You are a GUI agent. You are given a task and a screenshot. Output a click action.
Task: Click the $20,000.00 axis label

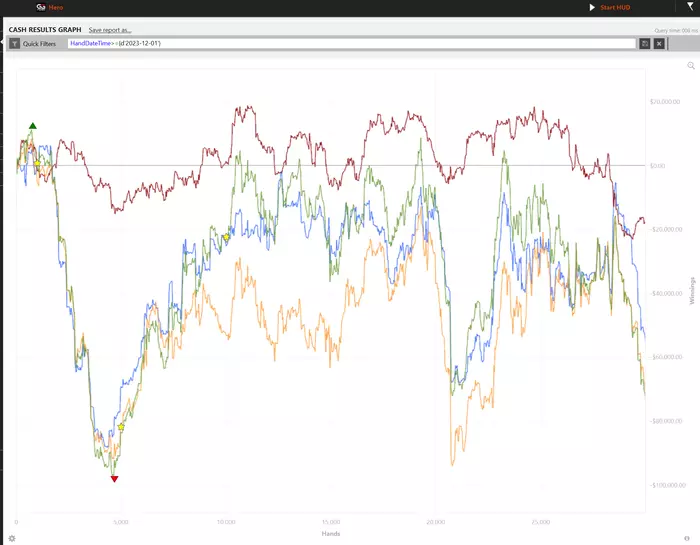665,102
